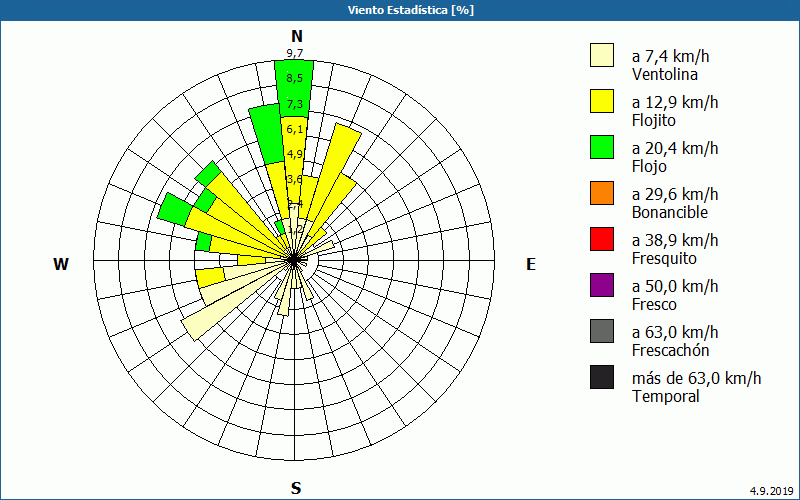Click the 'a 20,4 km/h' legend text
The height and width of the screenshot is (500, 800).
675,148
